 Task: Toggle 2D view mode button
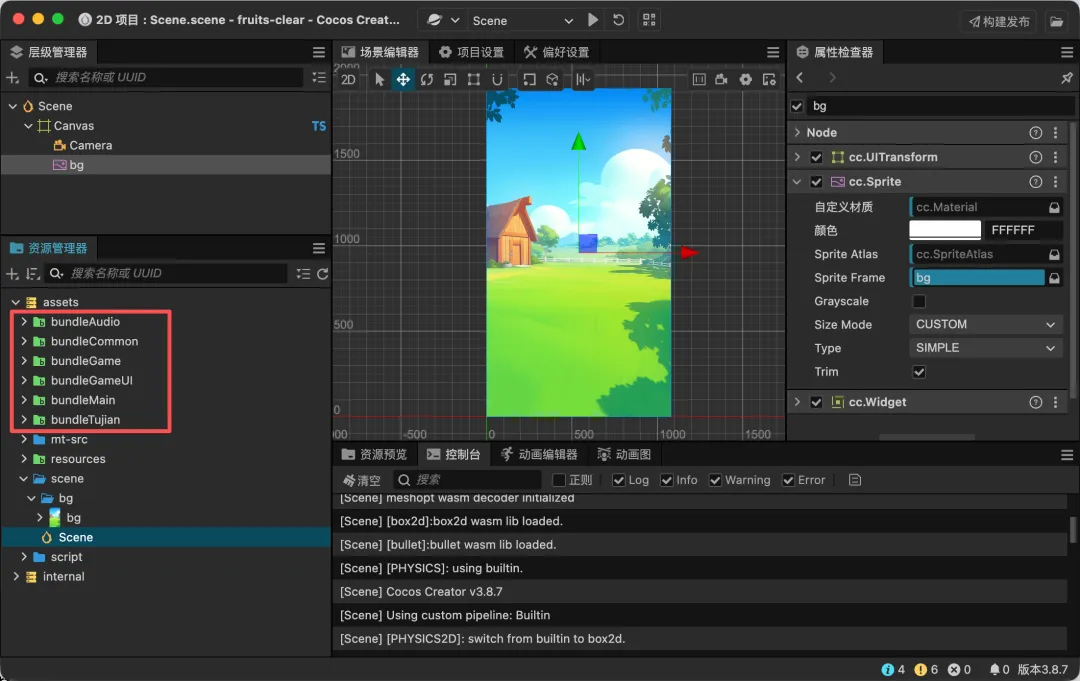348,80
